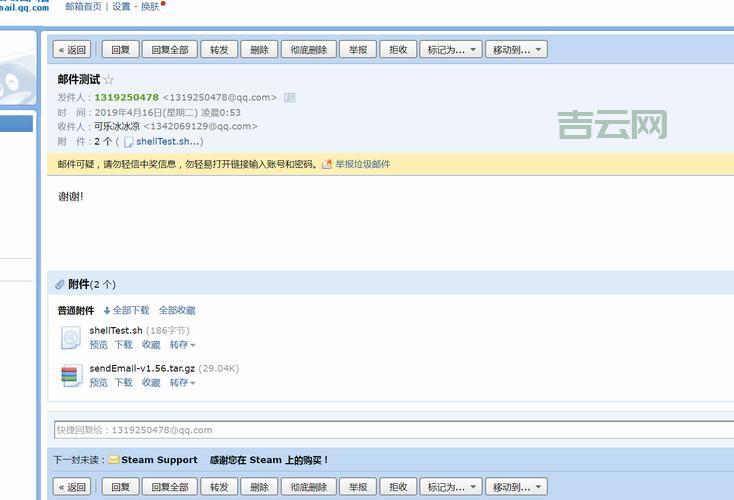Expand top 移动到... dropdown

point(516,50)
